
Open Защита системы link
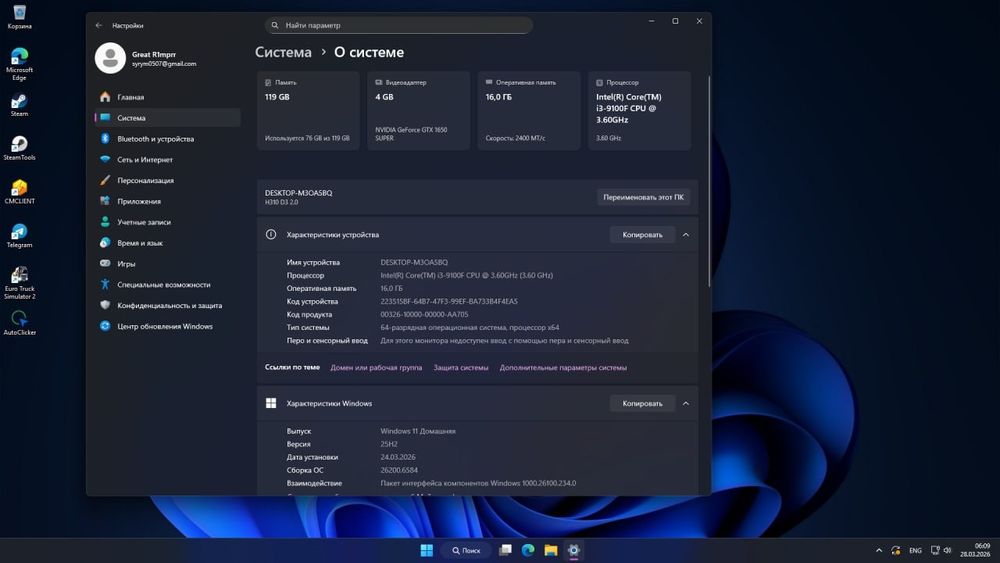461,367
